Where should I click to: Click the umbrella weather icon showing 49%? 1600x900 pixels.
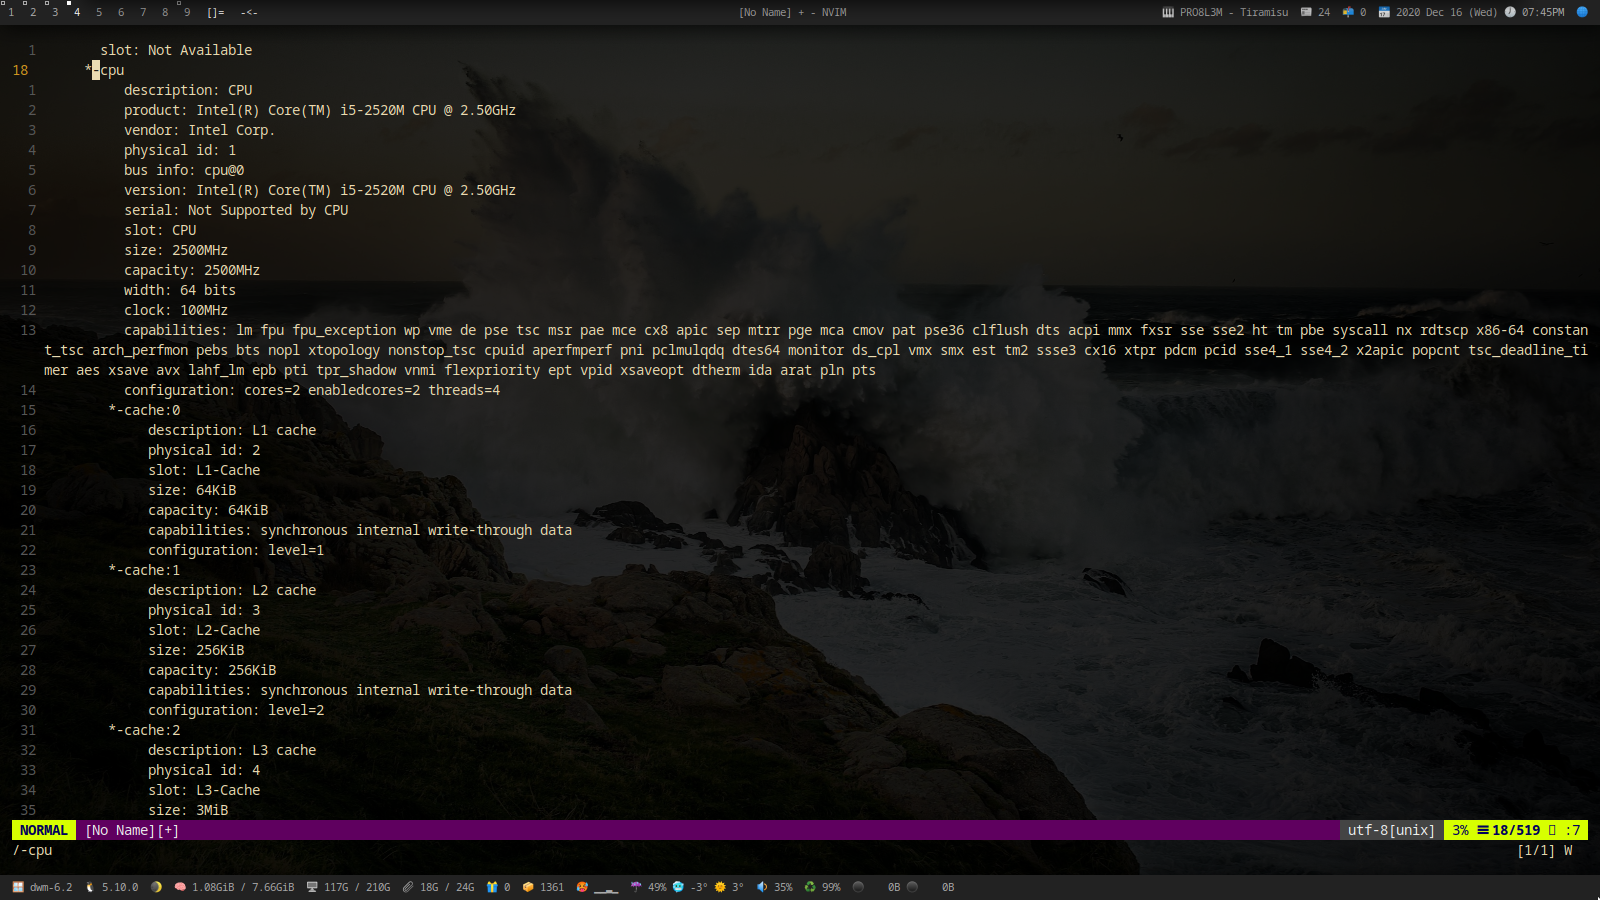point(635,887)
